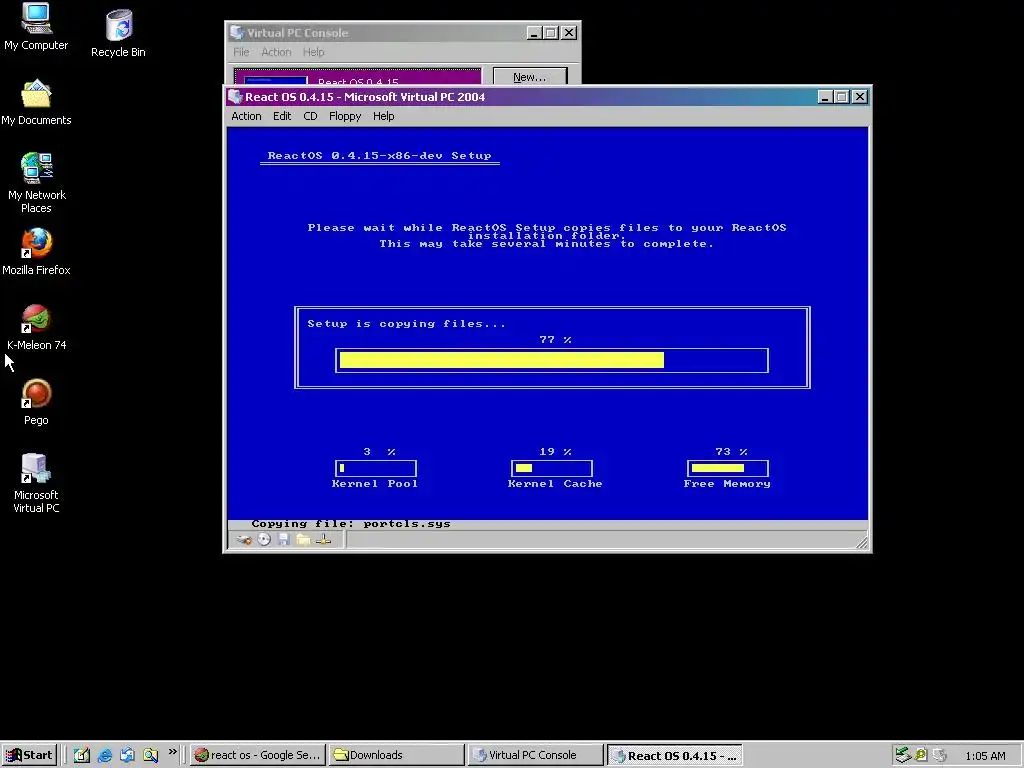The width and height of the screenshot is (1024, 768).
Task: Switch to Downloads folder taskbar button
Action: pos(396,755)
